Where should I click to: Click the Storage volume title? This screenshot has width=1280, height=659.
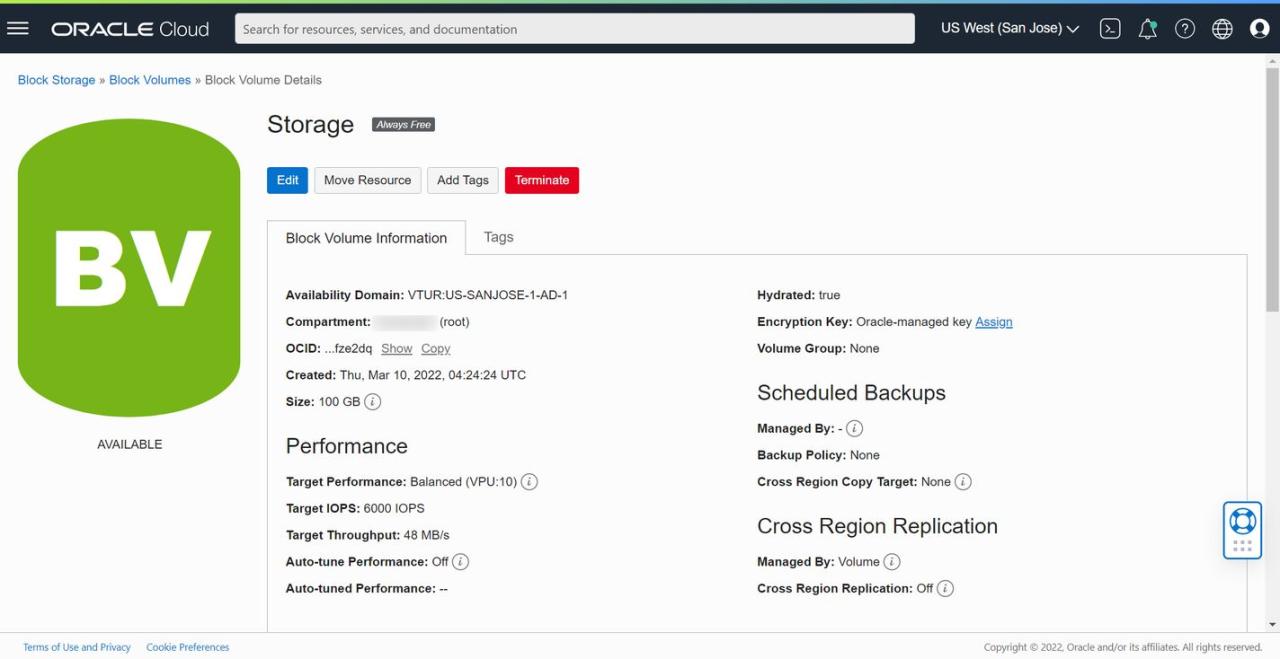pos(310,124)
